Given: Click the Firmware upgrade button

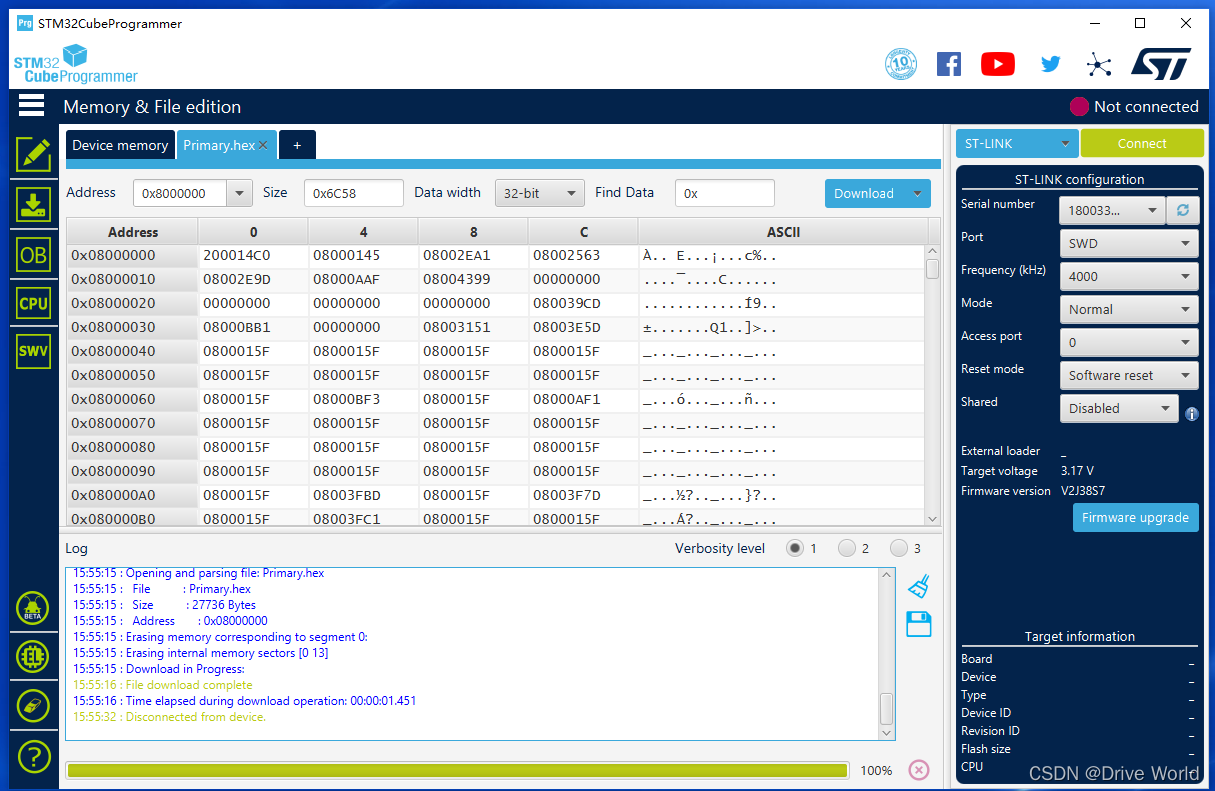Looking at the screenshot, I should pos(1135,517).
